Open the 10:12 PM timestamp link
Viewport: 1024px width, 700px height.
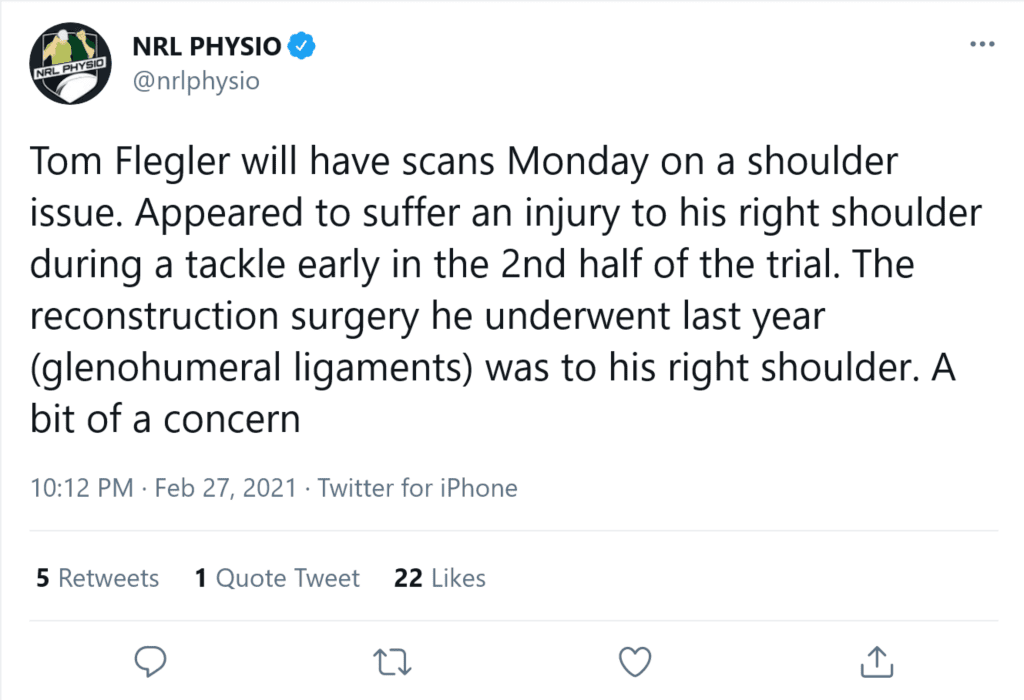(x=82, y=488)
